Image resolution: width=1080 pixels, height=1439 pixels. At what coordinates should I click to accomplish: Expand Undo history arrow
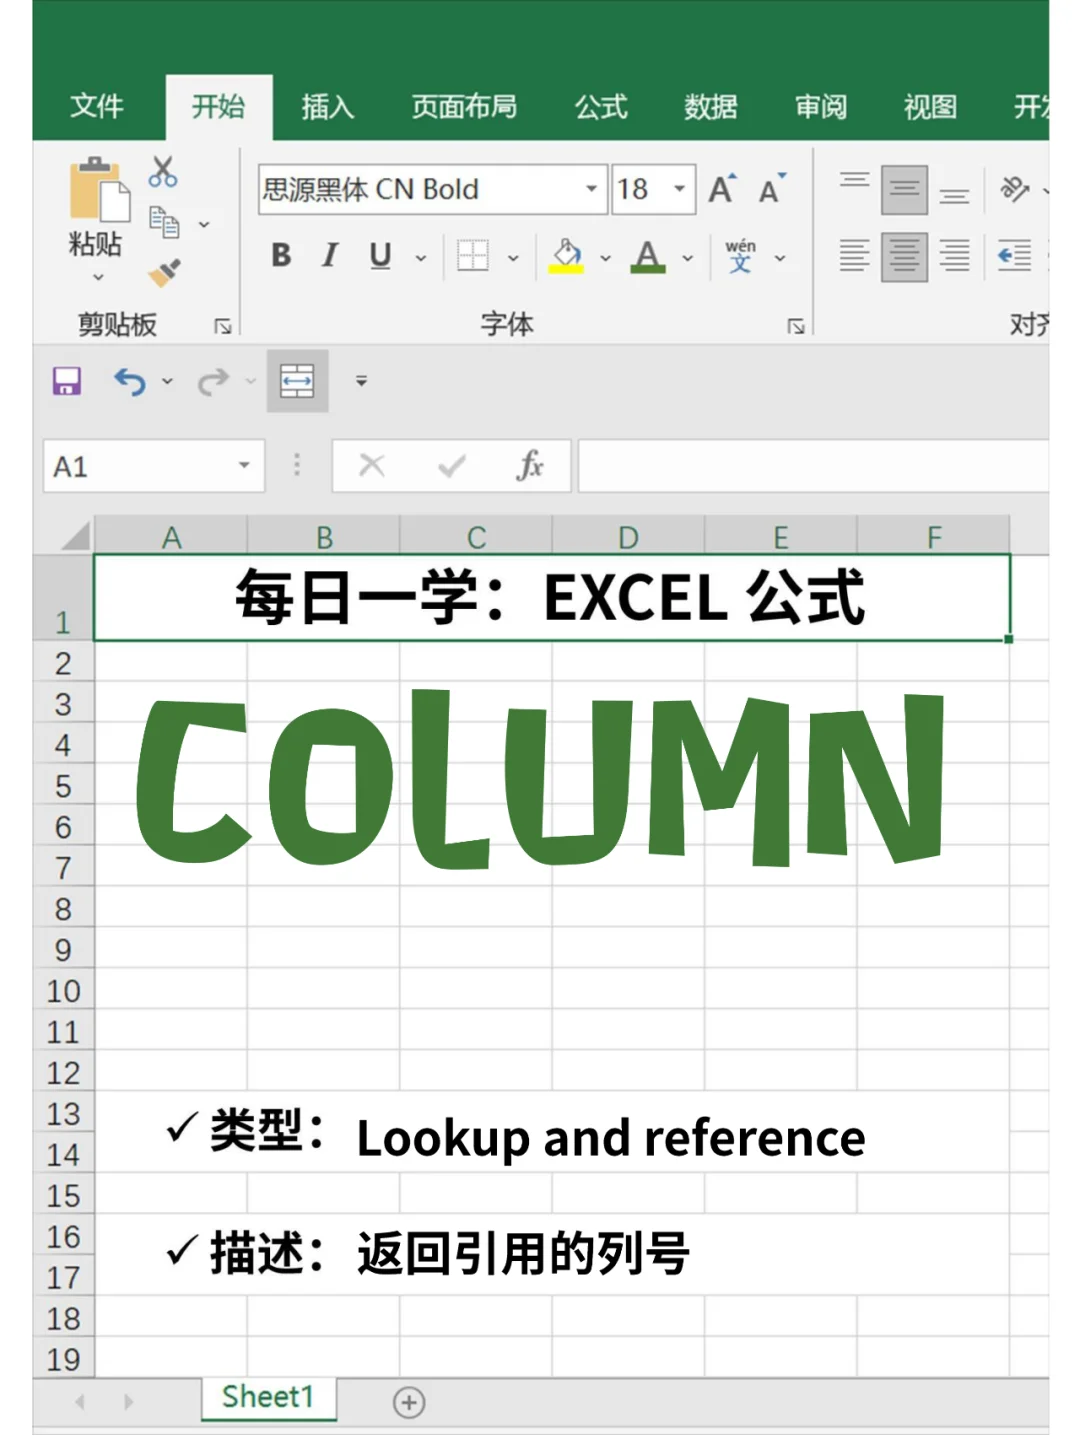(167, 381)
